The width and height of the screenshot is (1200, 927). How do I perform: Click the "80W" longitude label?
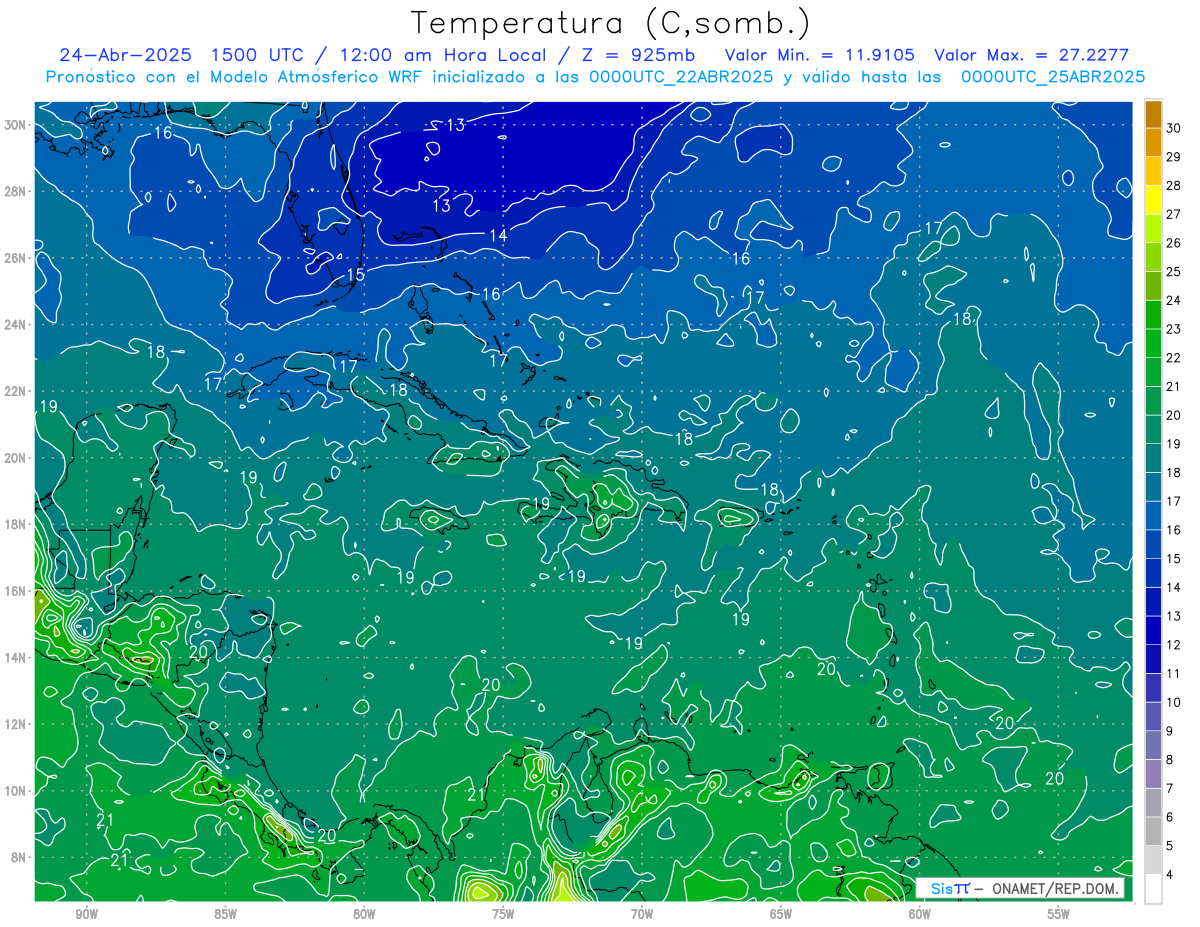point(364,914)
